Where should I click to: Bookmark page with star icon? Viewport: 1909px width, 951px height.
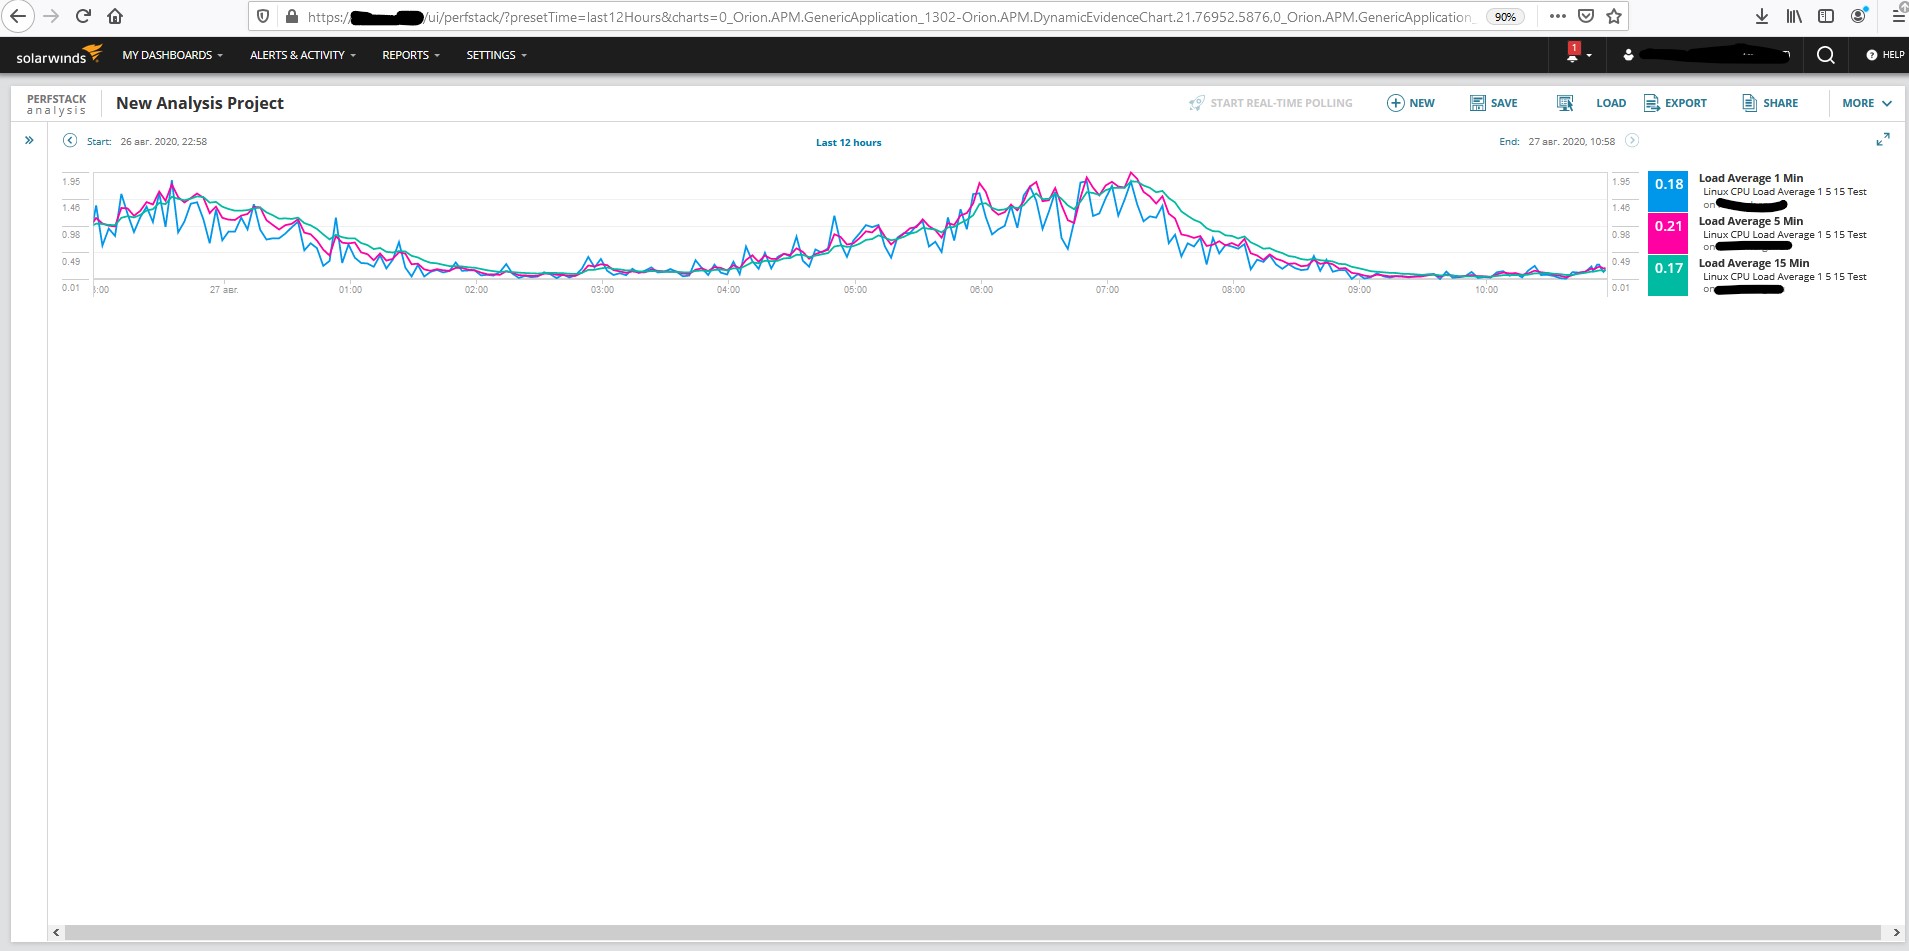click(x=1614, y=16)
